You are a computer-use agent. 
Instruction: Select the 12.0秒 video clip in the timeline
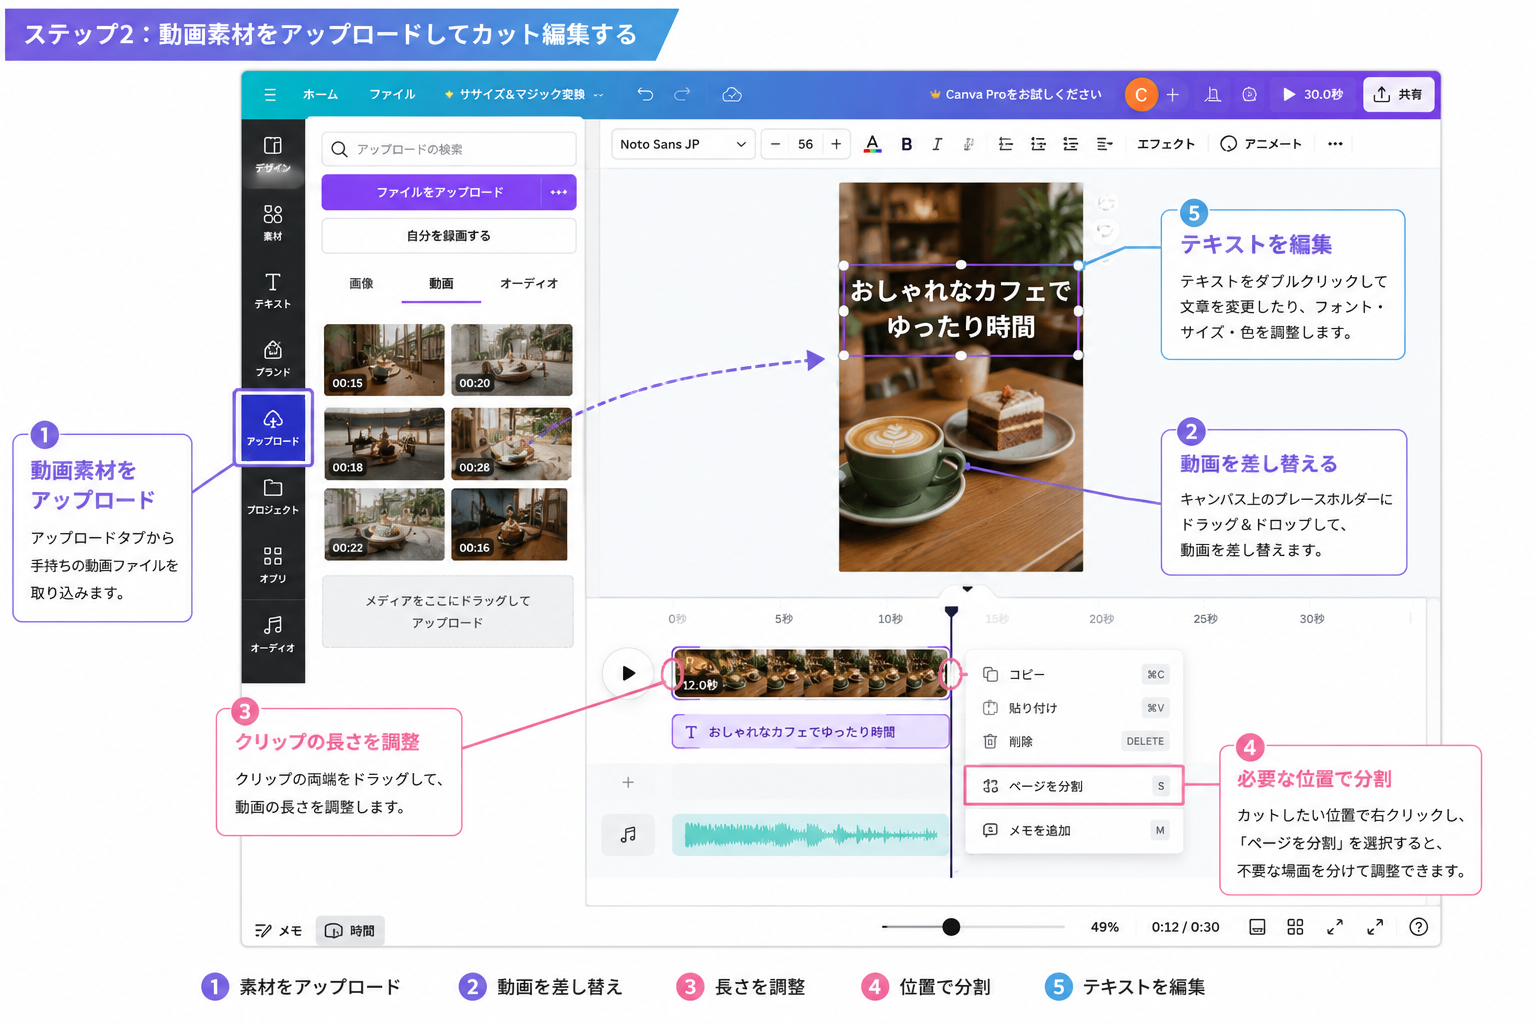(x=810, y=673)
